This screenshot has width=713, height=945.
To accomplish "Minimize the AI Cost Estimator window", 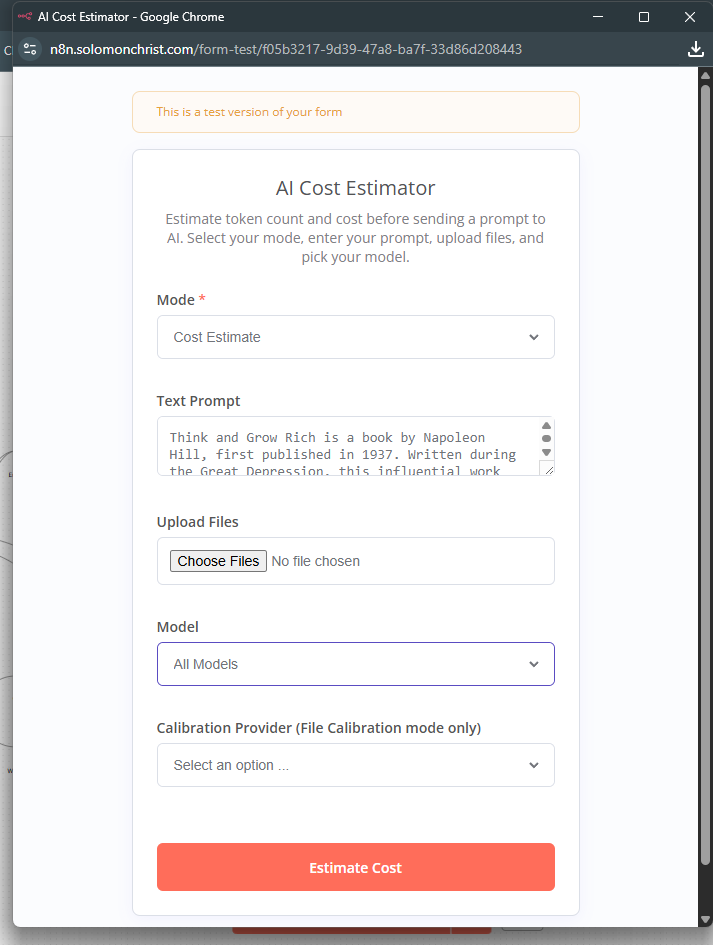I will (x=598, y=17).
